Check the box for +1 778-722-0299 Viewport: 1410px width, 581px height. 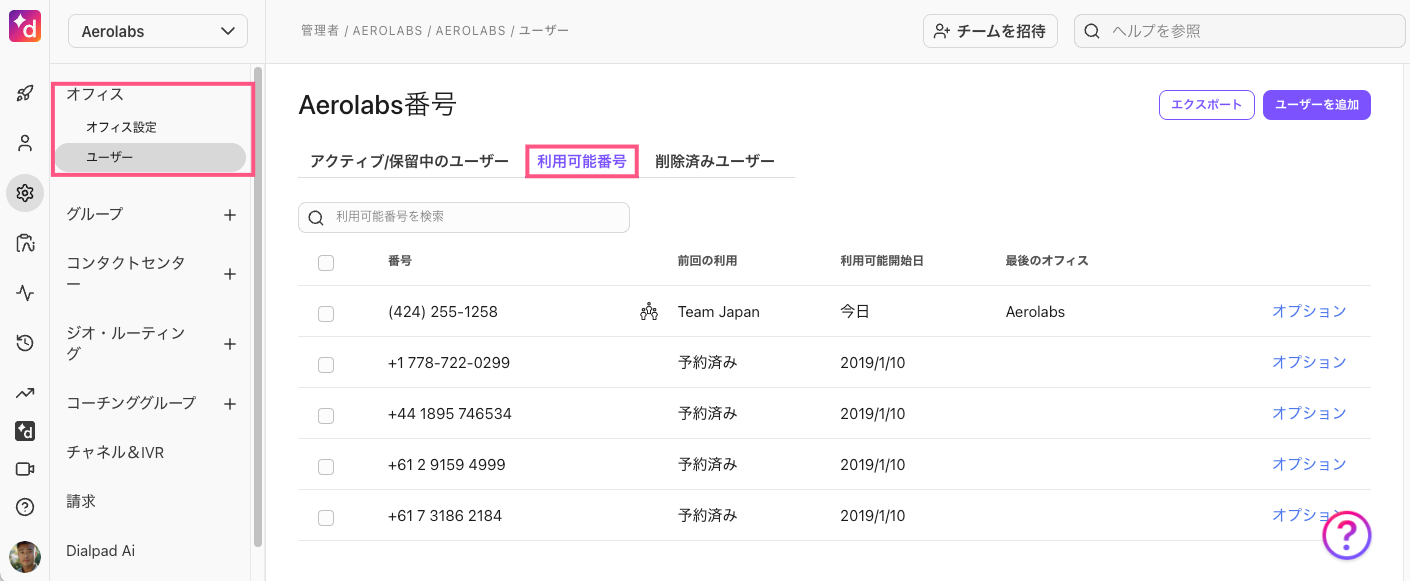[x=325, y=365]
